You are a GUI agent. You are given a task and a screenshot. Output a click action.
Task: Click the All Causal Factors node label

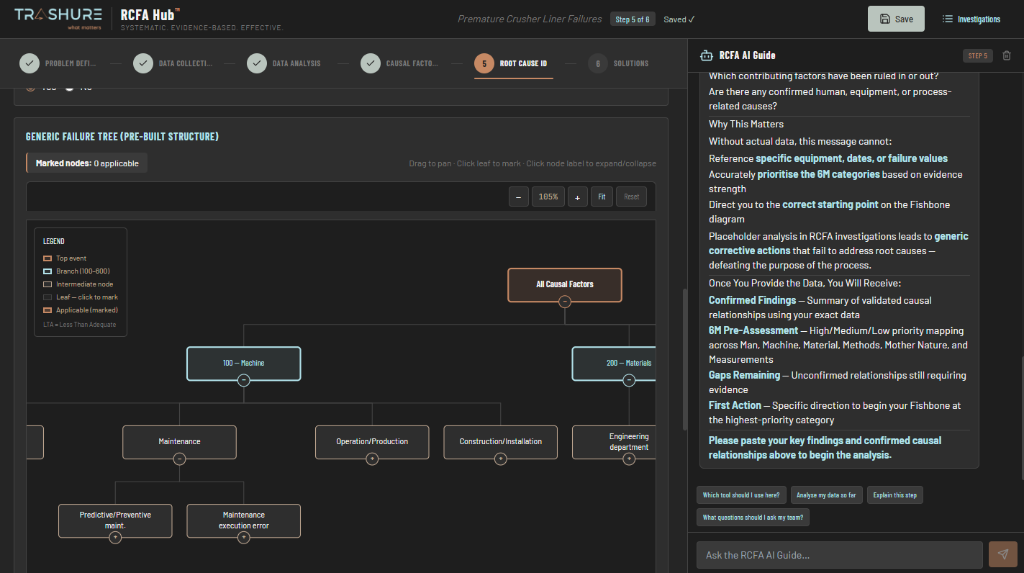click(565, 284)
